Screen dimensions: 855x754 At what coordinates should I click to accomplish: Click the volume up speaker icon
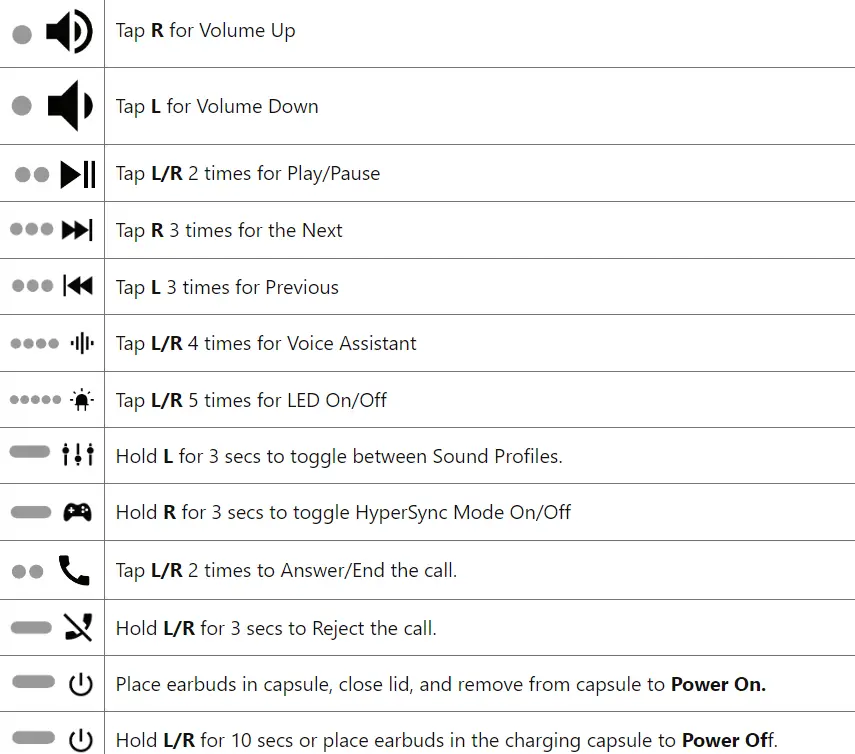point(69,32)
